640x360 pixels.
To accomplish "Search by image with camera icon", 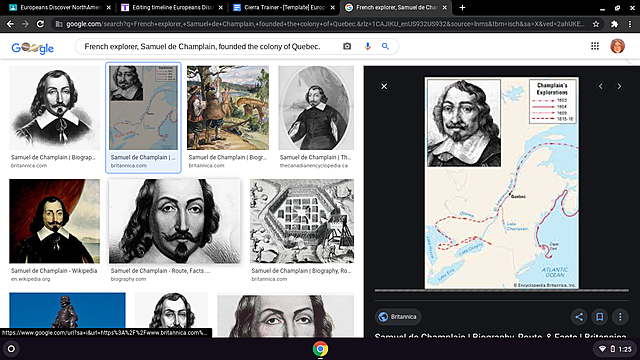I will click(347, 47).
